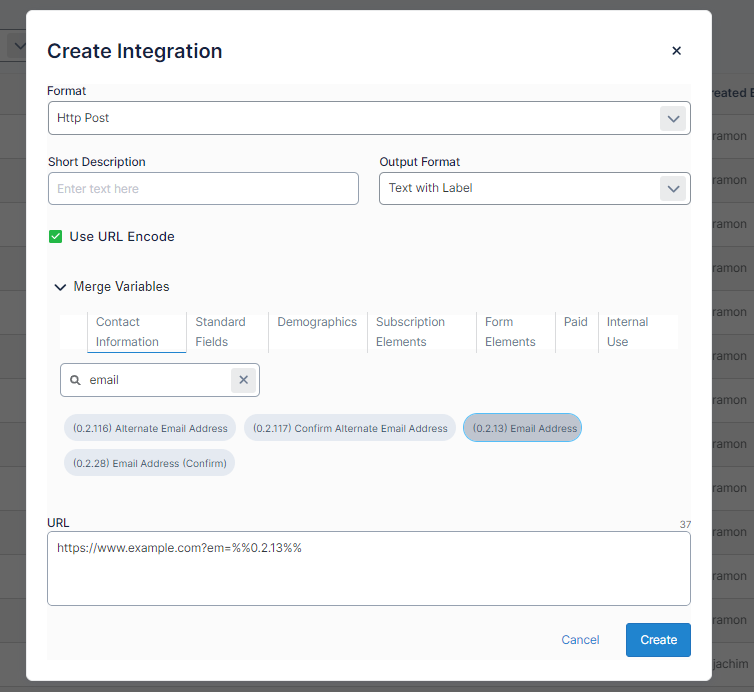The image size is (754, 692).
Task: Insert Confirm Alternate Email Address variable
Action: coord(350,428)
